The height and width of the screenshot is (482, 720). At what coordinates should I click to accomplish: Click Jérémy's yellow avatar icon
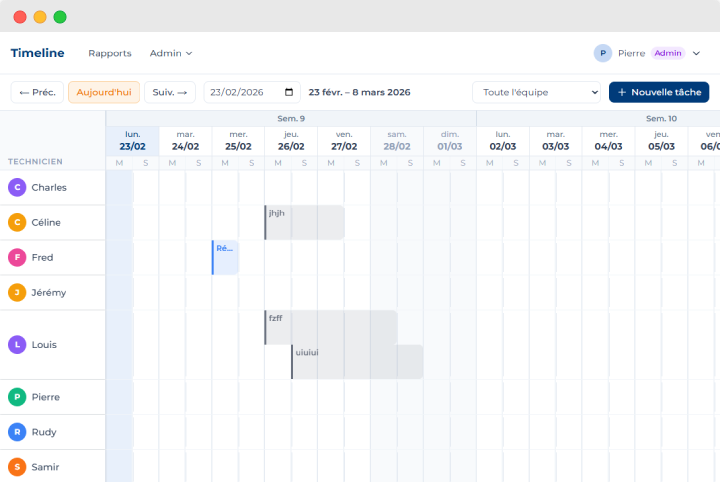pos(17,292)
